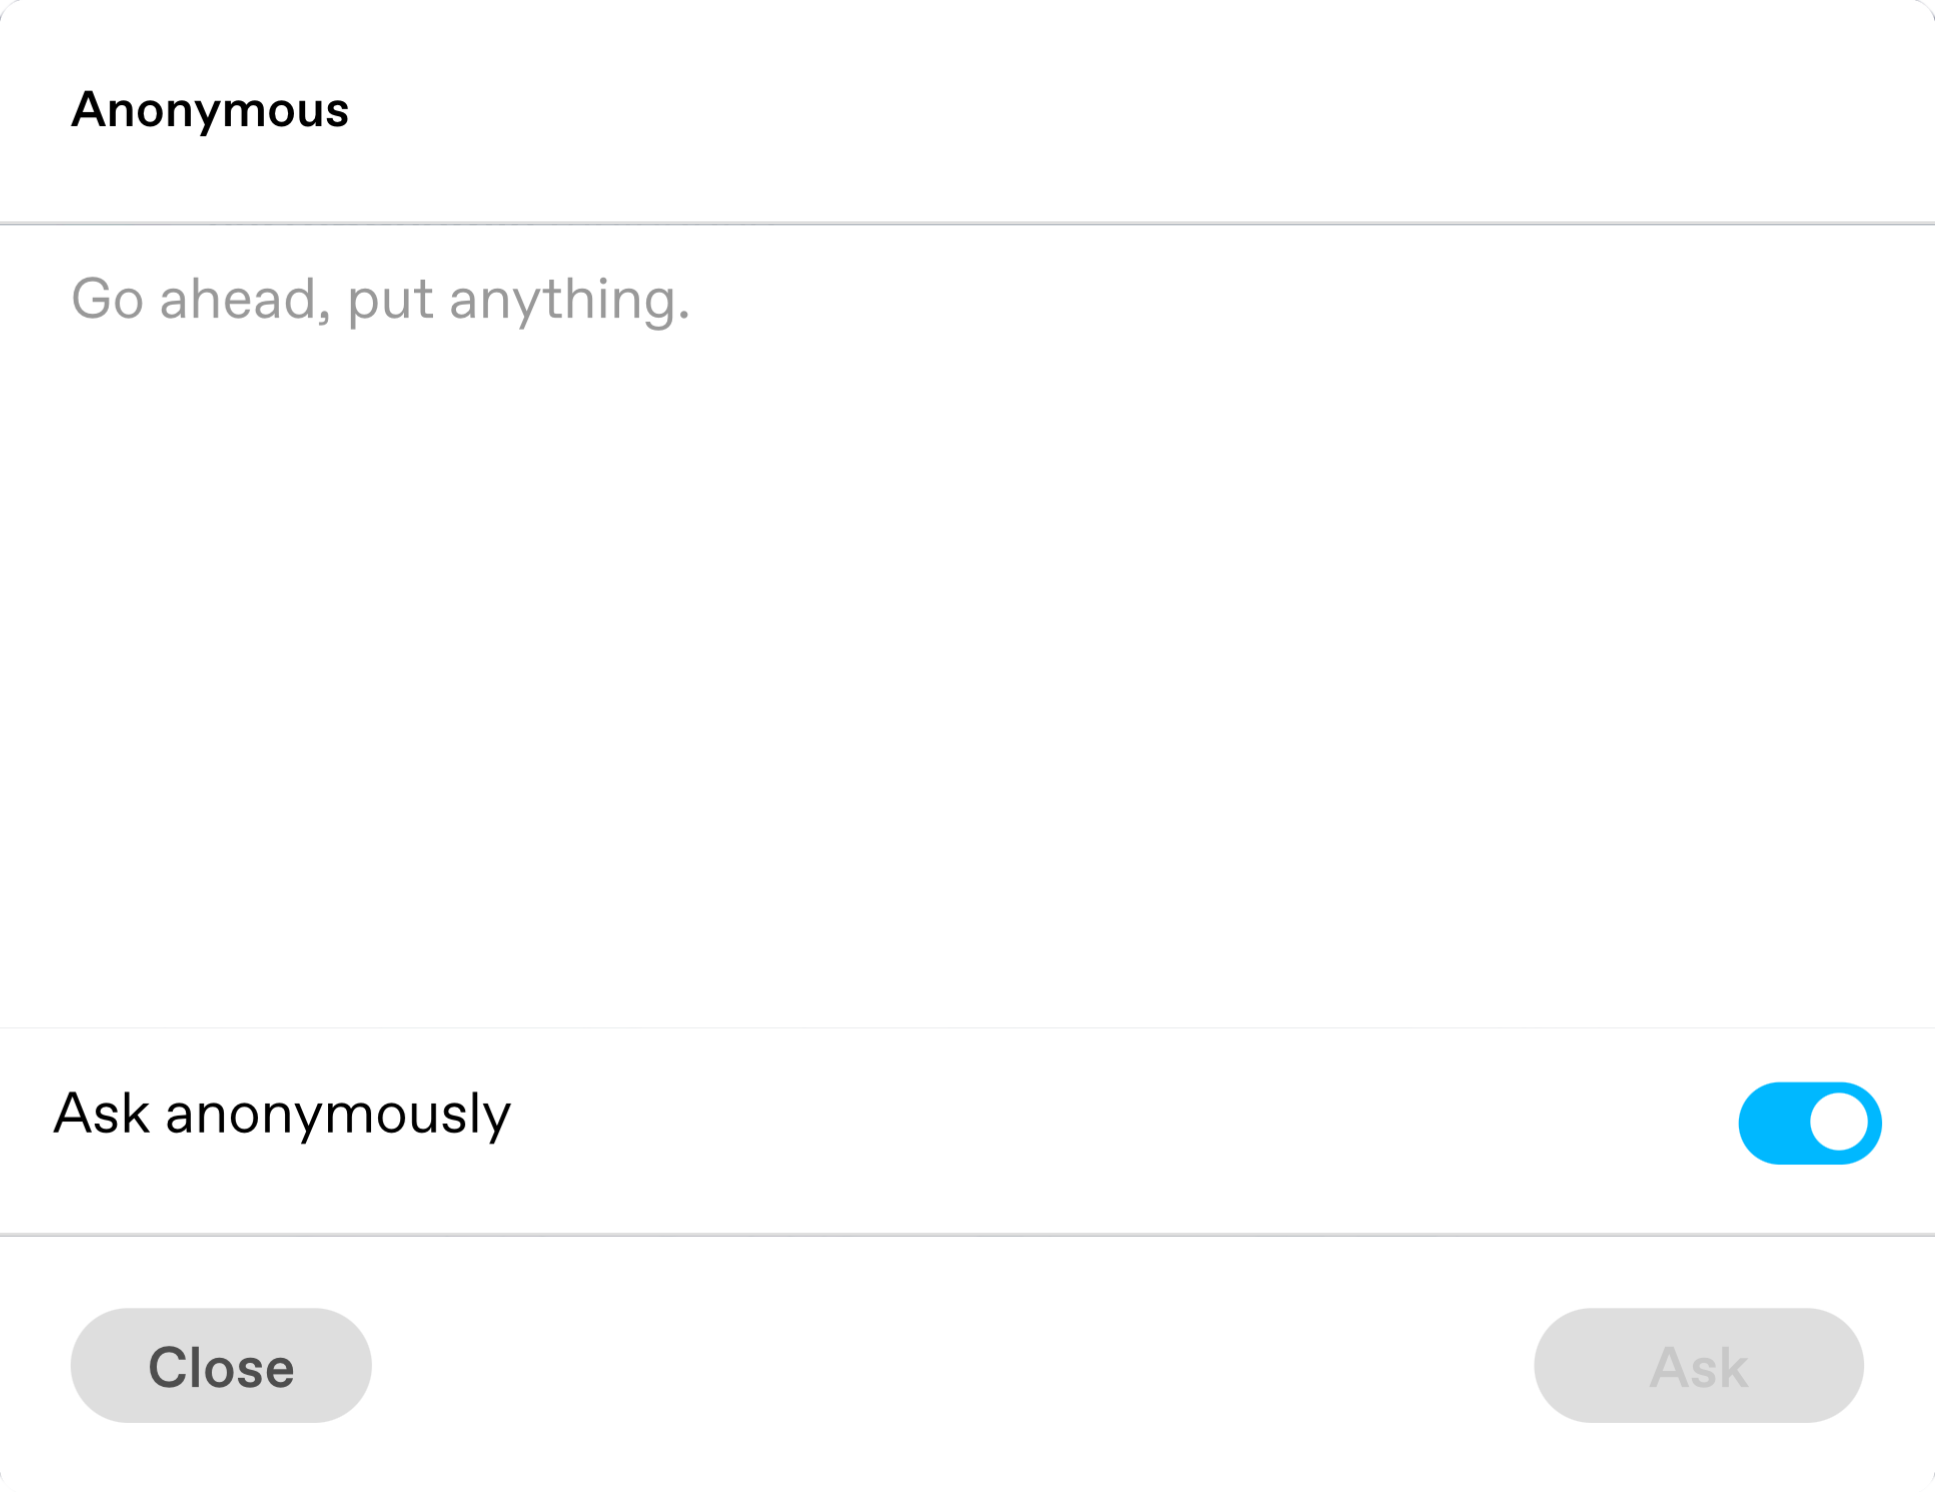1935x1492 pixels.
Task: Disable anonymous asking with the blue switch
Action: 1809,1123
